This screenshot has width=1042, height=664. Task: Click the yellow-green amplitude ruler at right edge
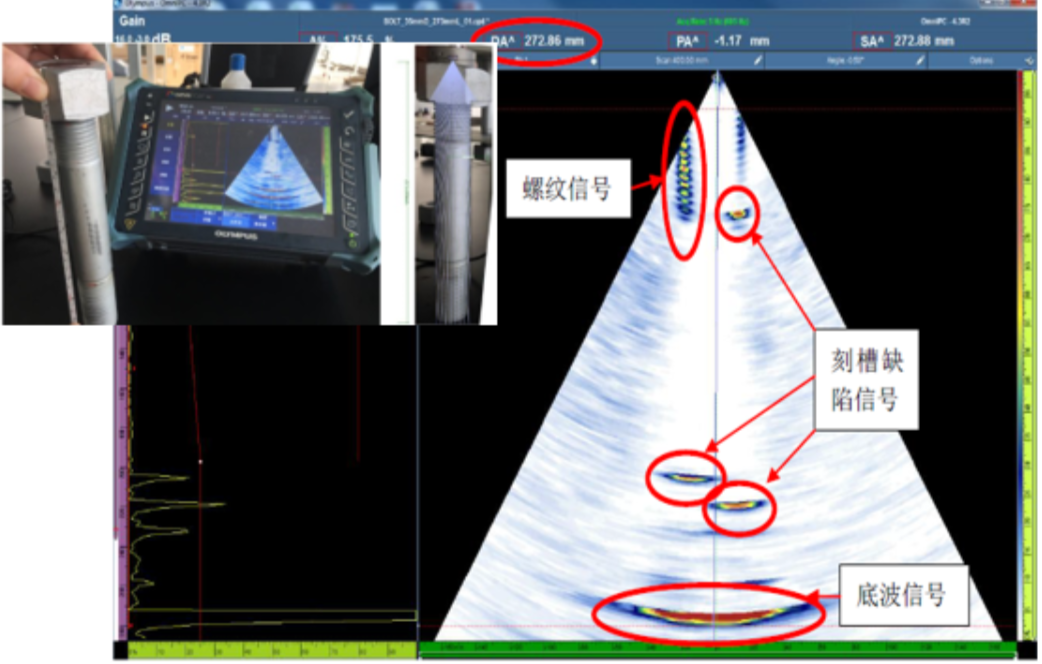coord(1029,356)
